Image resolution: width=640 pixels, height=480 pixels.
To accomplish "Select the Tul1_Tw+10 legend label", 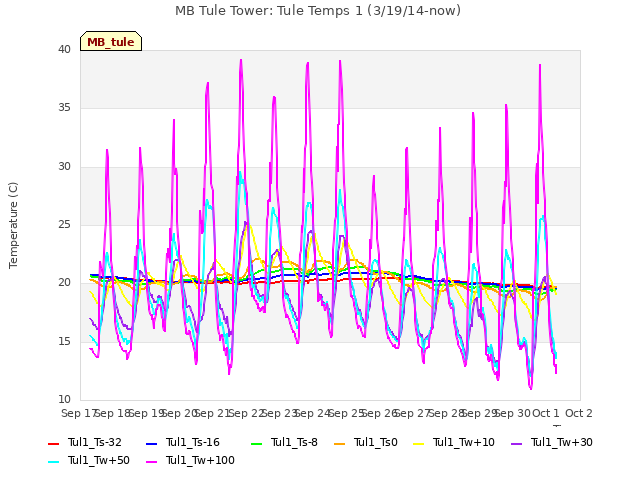I will tap(464, 442).
